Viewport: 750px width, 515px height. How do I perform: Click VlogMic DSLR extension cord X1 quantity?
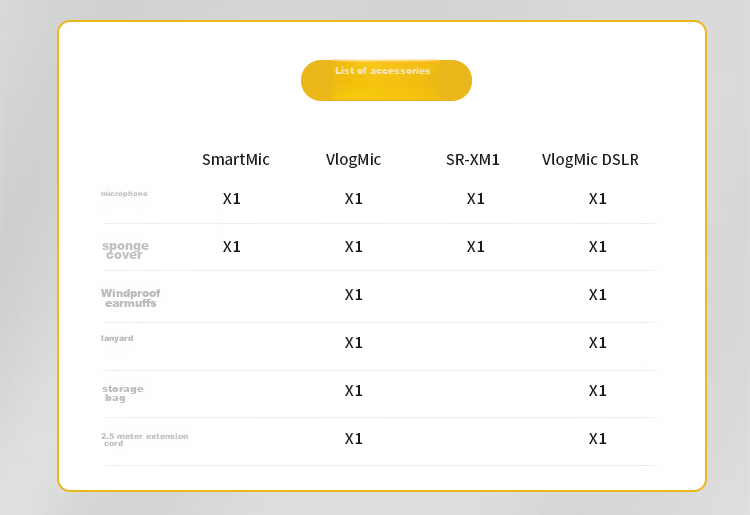(597, 438)
